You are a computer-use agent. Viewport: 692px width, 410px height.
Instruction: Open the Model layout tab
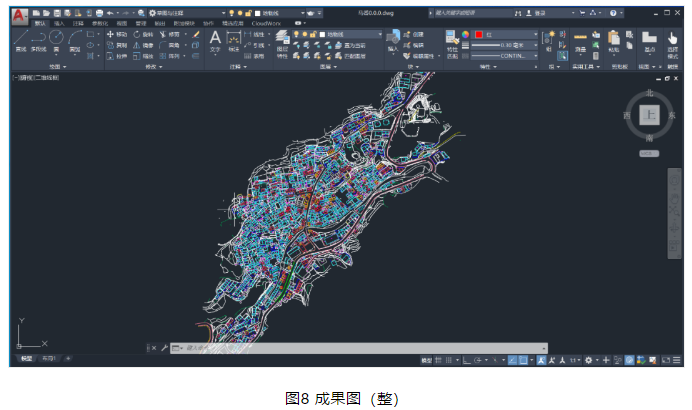tap(27, 358)
